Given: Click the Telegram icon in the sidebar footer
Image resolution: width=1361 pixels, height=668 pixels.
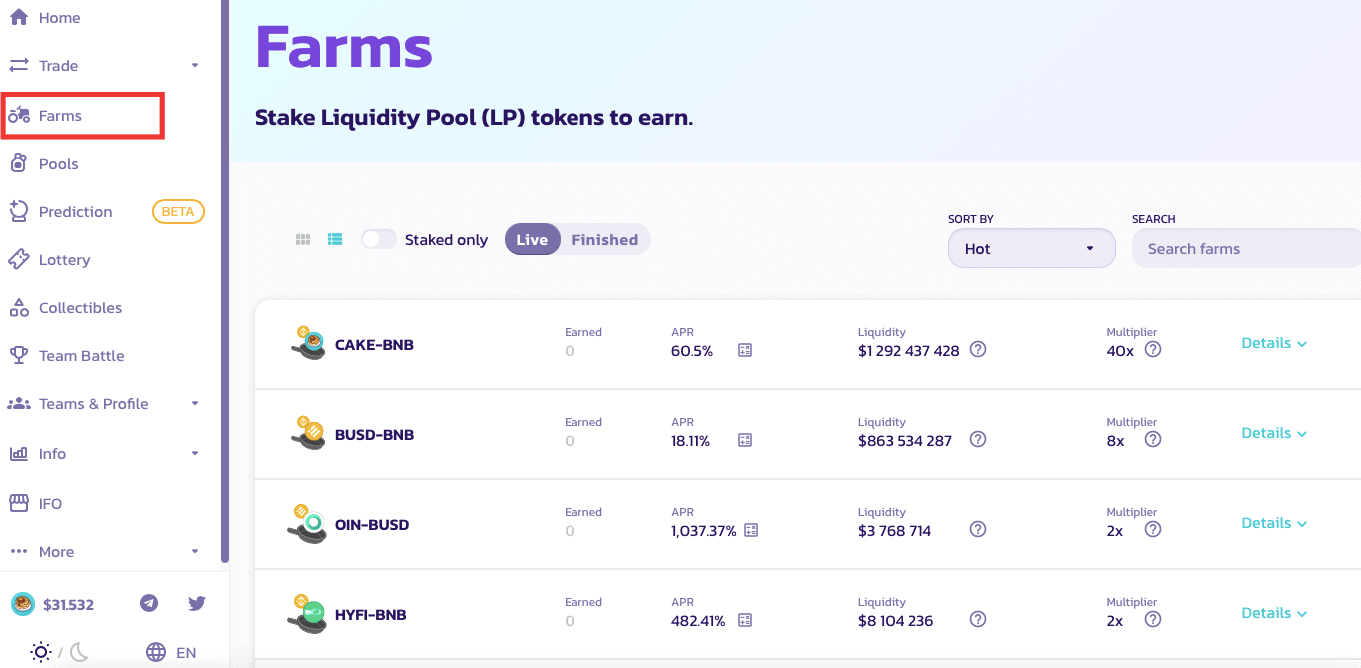Looking at the screenshot, I should 149,603.
